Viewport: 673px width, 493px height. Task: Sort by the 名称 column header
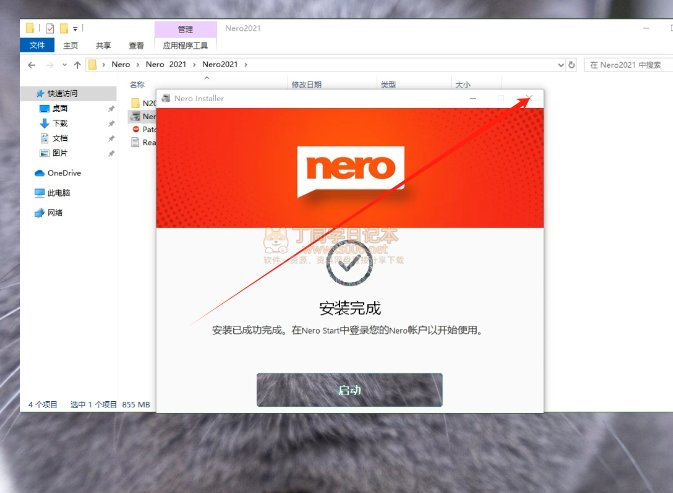(x=137, y=85)
